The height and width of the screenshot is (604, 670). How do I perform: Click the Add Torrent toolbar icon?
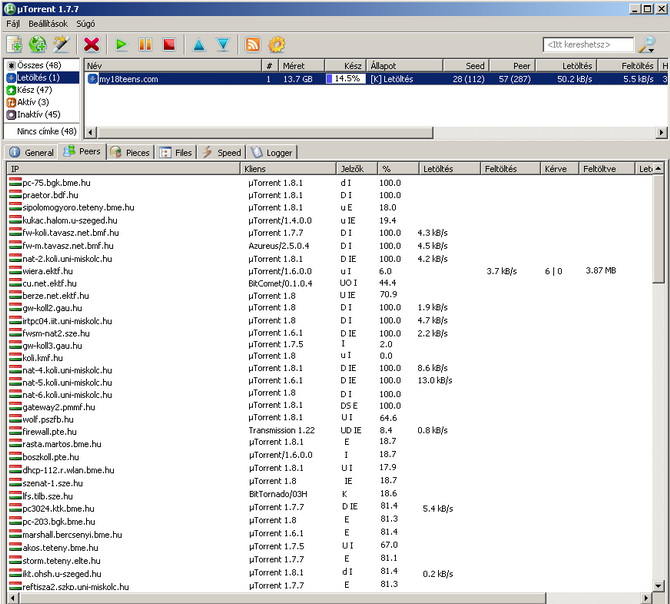[15, 44]
